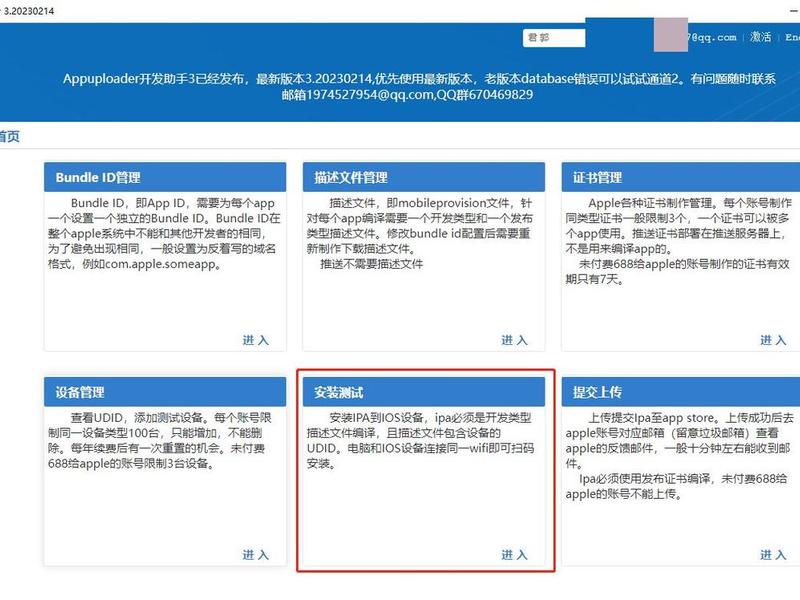The image size is (800, 600).
Task: Click the announcement banner about Appuploader开发助手3
Action: coord(419,86)
